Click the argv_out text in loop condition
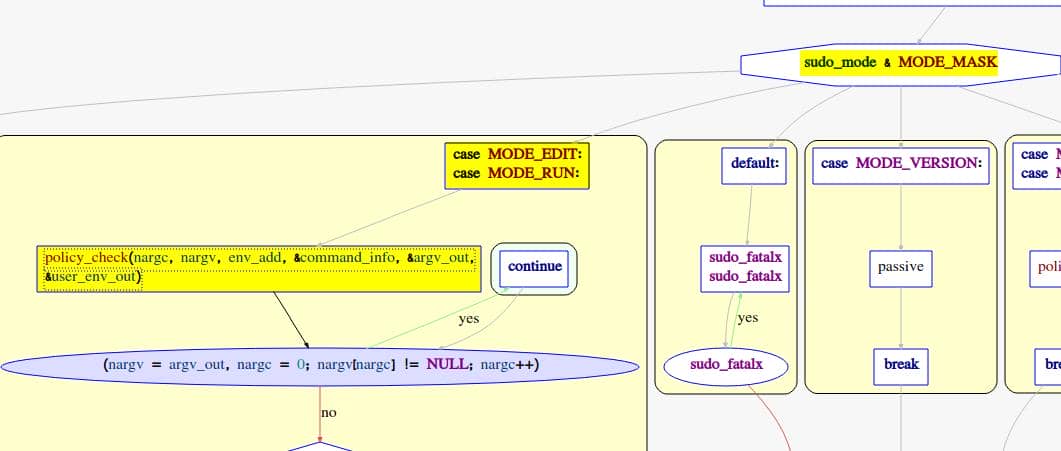This screenshot has width=1061, height=451. [x=196, y=365]
